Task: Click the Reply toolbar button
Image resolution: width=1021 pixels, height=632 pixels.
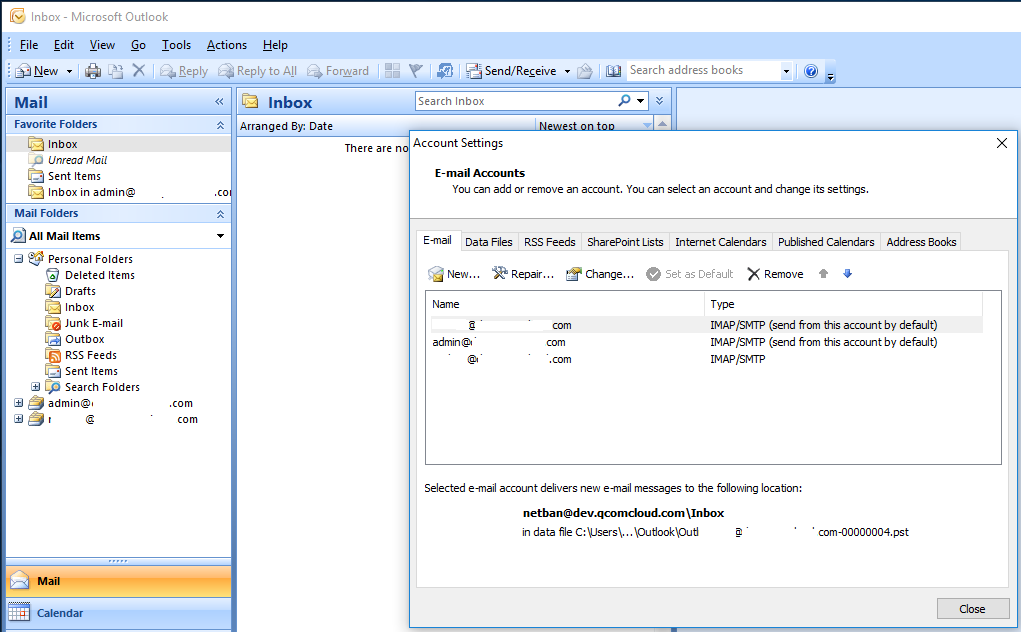Action: pos(184,71)
